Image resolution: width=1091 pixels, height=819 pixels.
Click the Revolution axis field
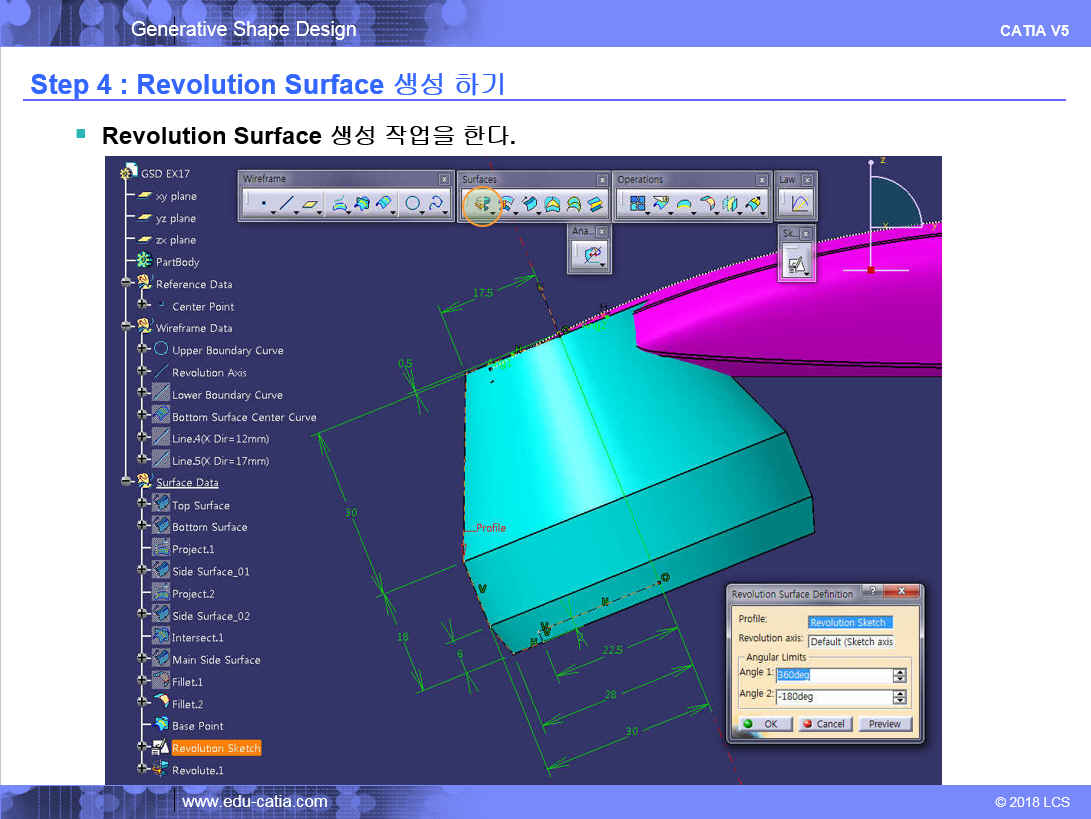[x=850, y=642]
